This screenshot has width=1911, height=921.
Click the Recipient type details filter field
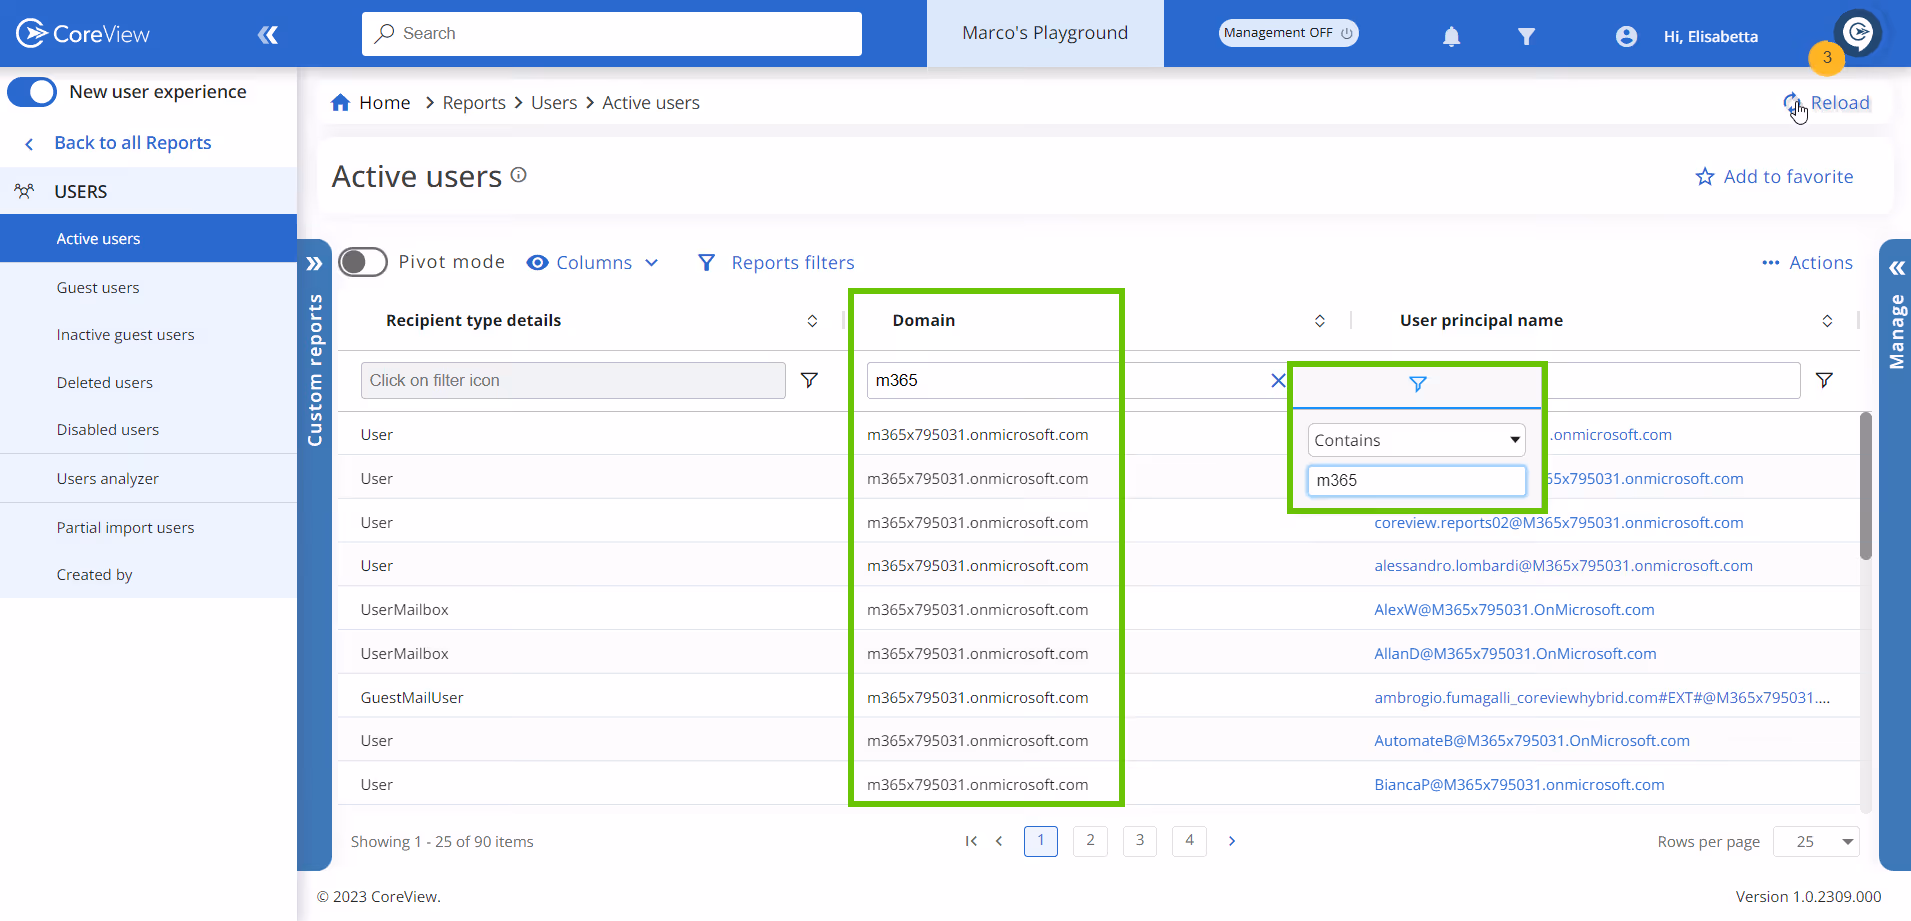[573, 380]
